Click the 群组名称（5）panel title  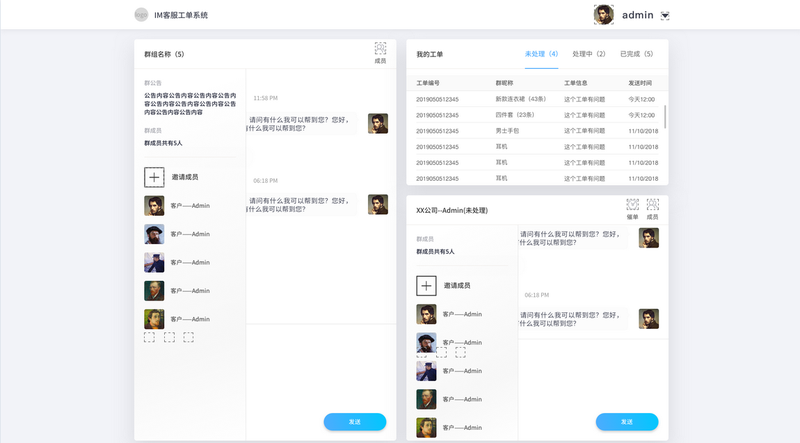pyautogui.click(x=164, y=54)
